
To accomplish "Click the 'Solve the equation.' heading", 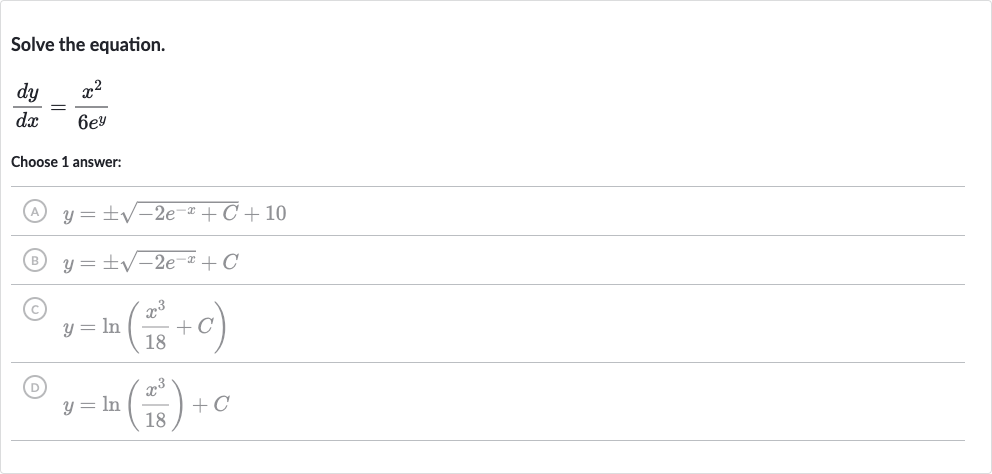I will 88,45.
